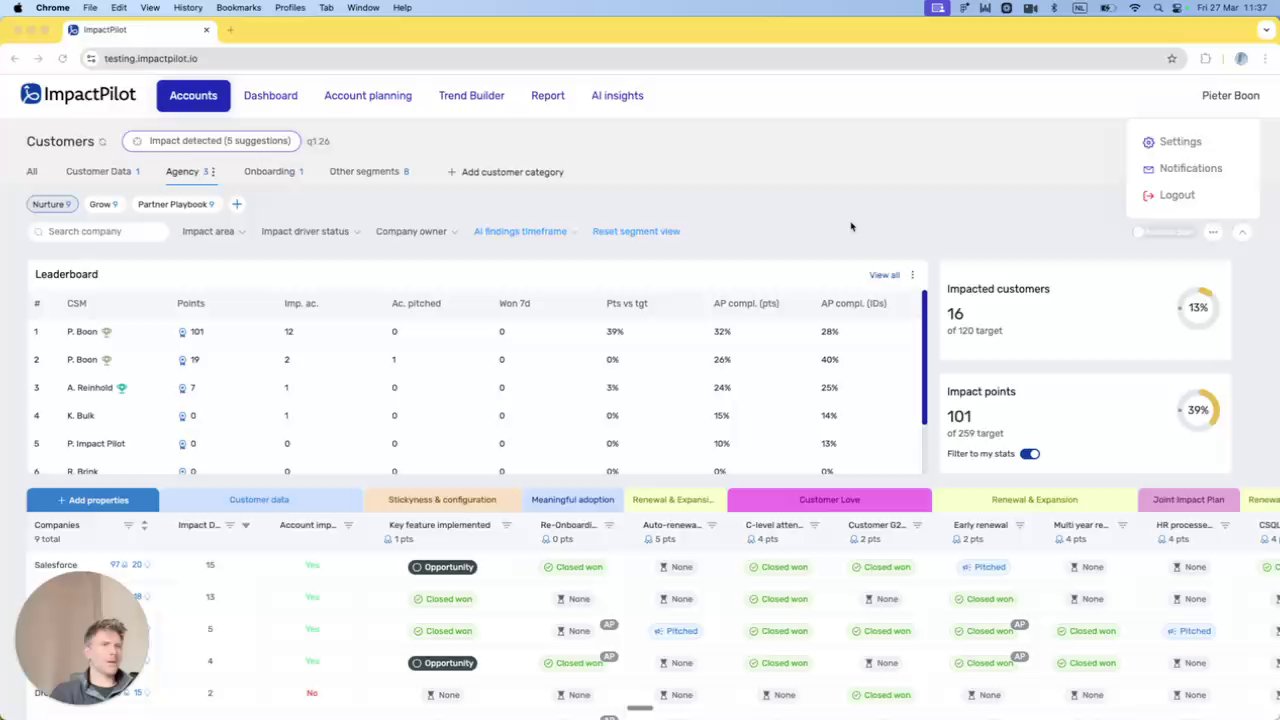The width and height of the screenshot is (1280, 720).
Task: Click in the Search company field
Action: 98,231
